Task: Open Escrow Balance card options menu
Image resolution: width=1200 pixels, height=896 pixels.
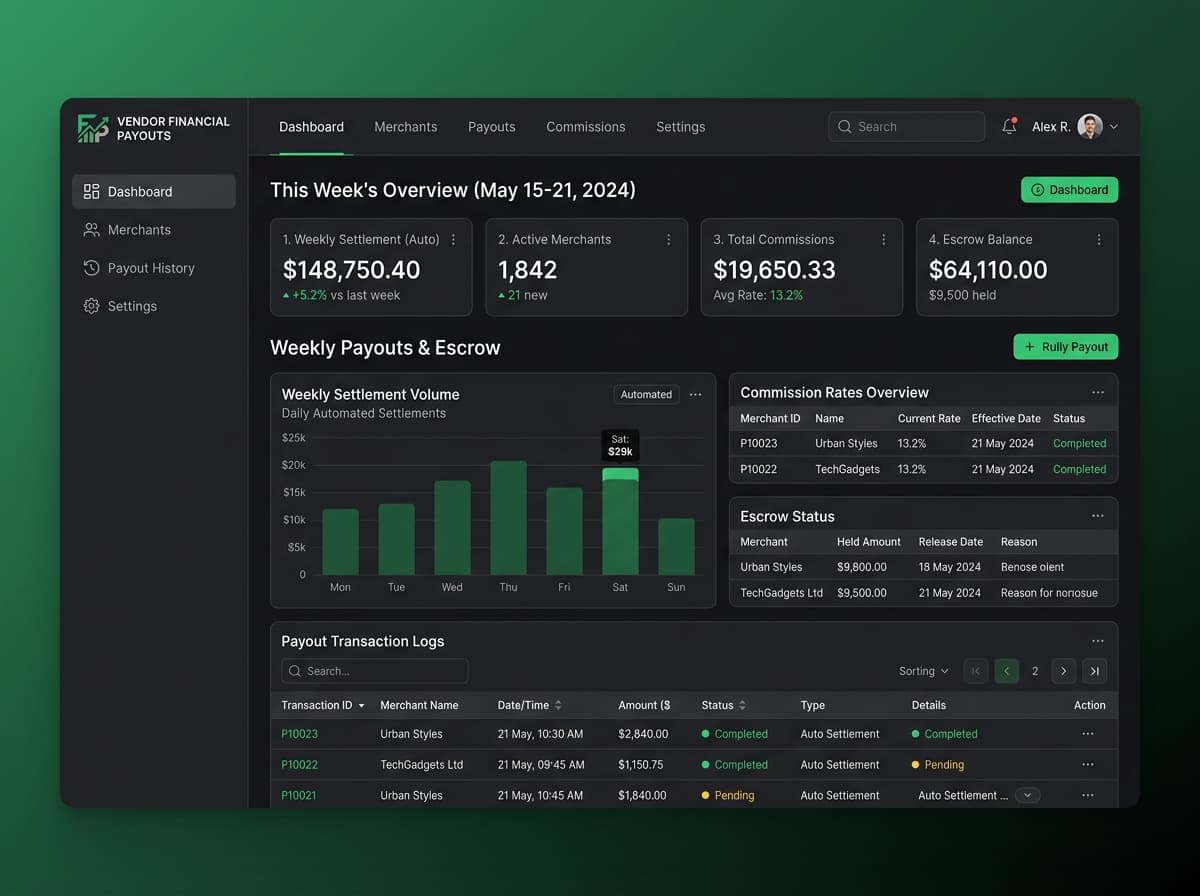Action: click(x=1099, y=240)
